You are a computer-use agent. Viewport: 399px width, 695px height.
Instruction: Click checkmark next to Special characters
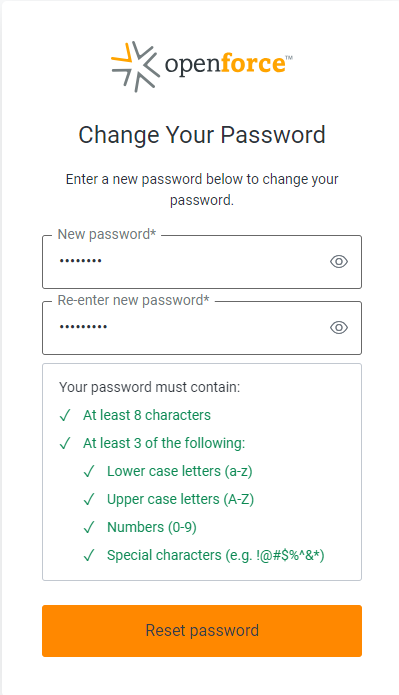[x=89, y=555]
